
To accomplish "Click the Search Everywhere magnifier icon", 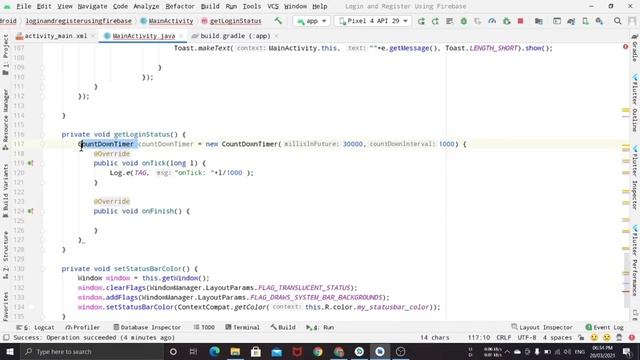I will coord(618,21).
